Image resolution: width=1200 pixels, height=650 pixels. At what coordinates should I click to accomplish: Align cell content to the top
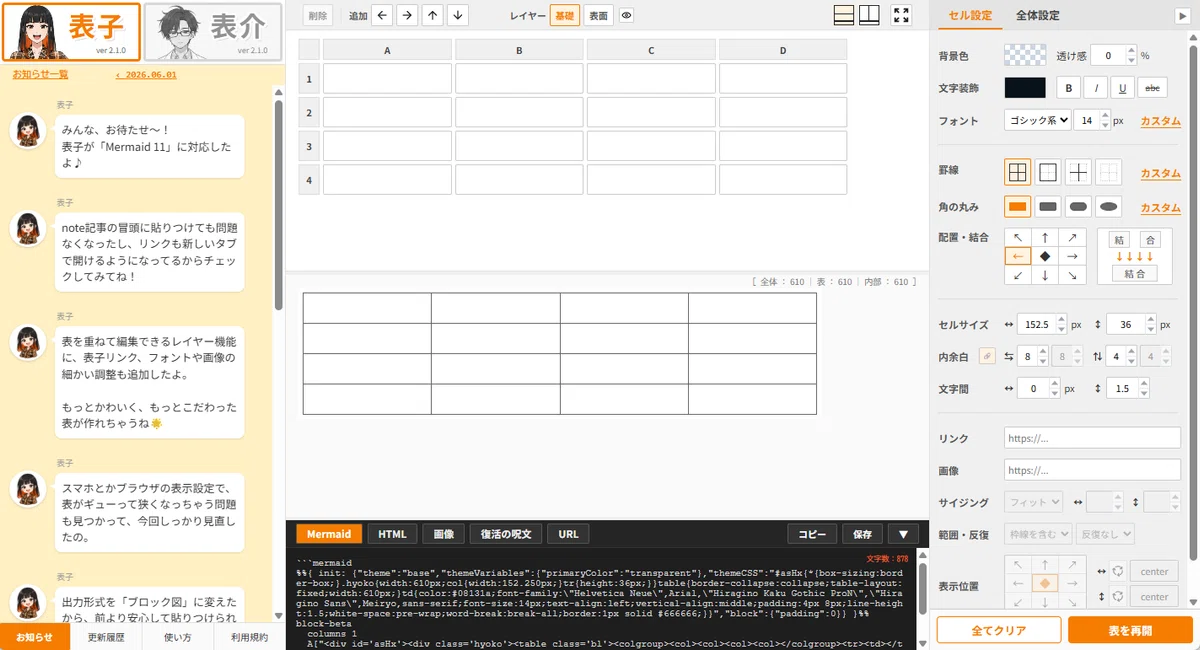(x=1045, y=238)
